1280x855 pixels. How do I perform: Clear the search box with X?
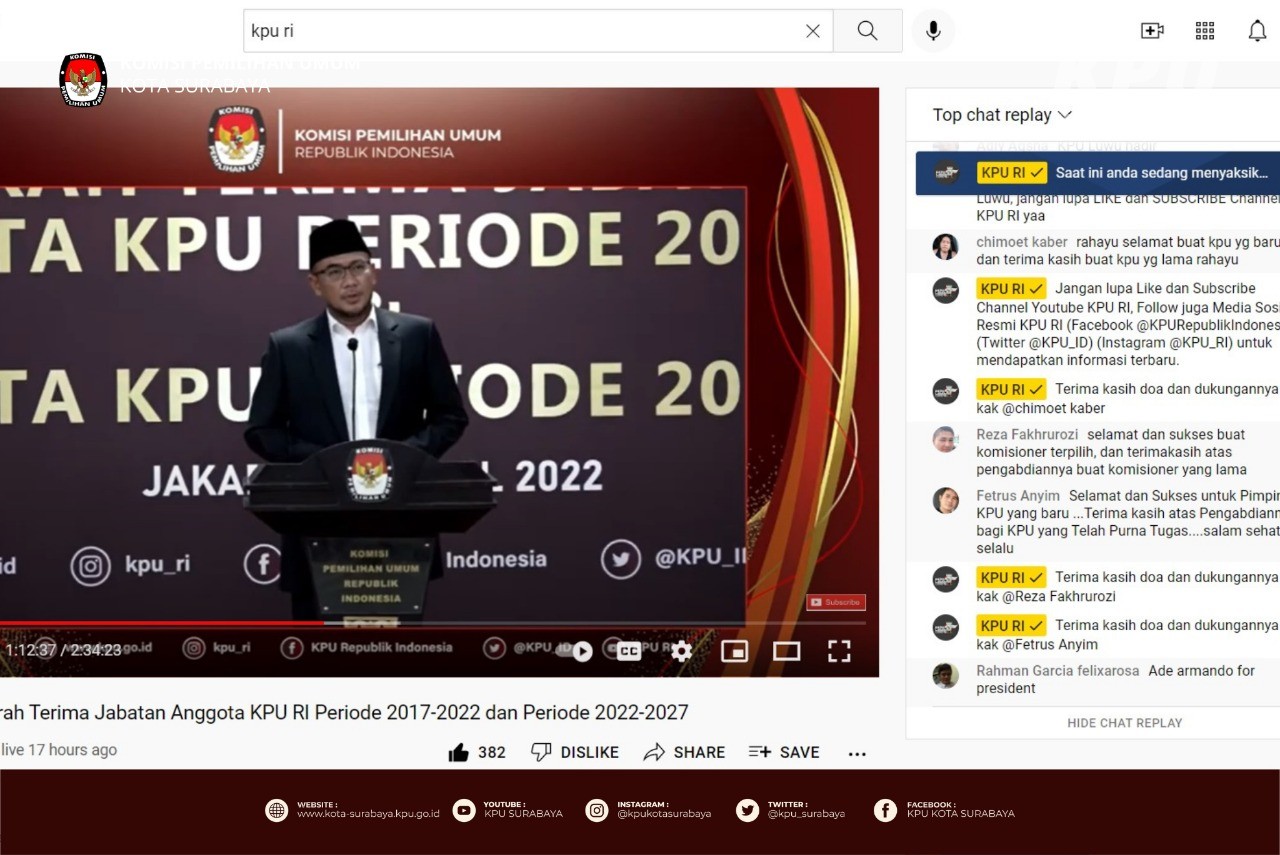tap(813, 31)
